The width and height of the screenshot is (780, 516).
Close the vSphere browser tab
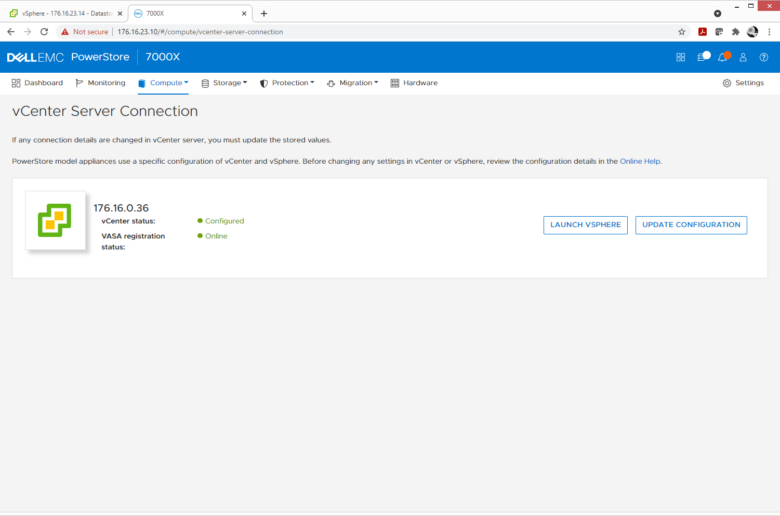tap(120, 13)
